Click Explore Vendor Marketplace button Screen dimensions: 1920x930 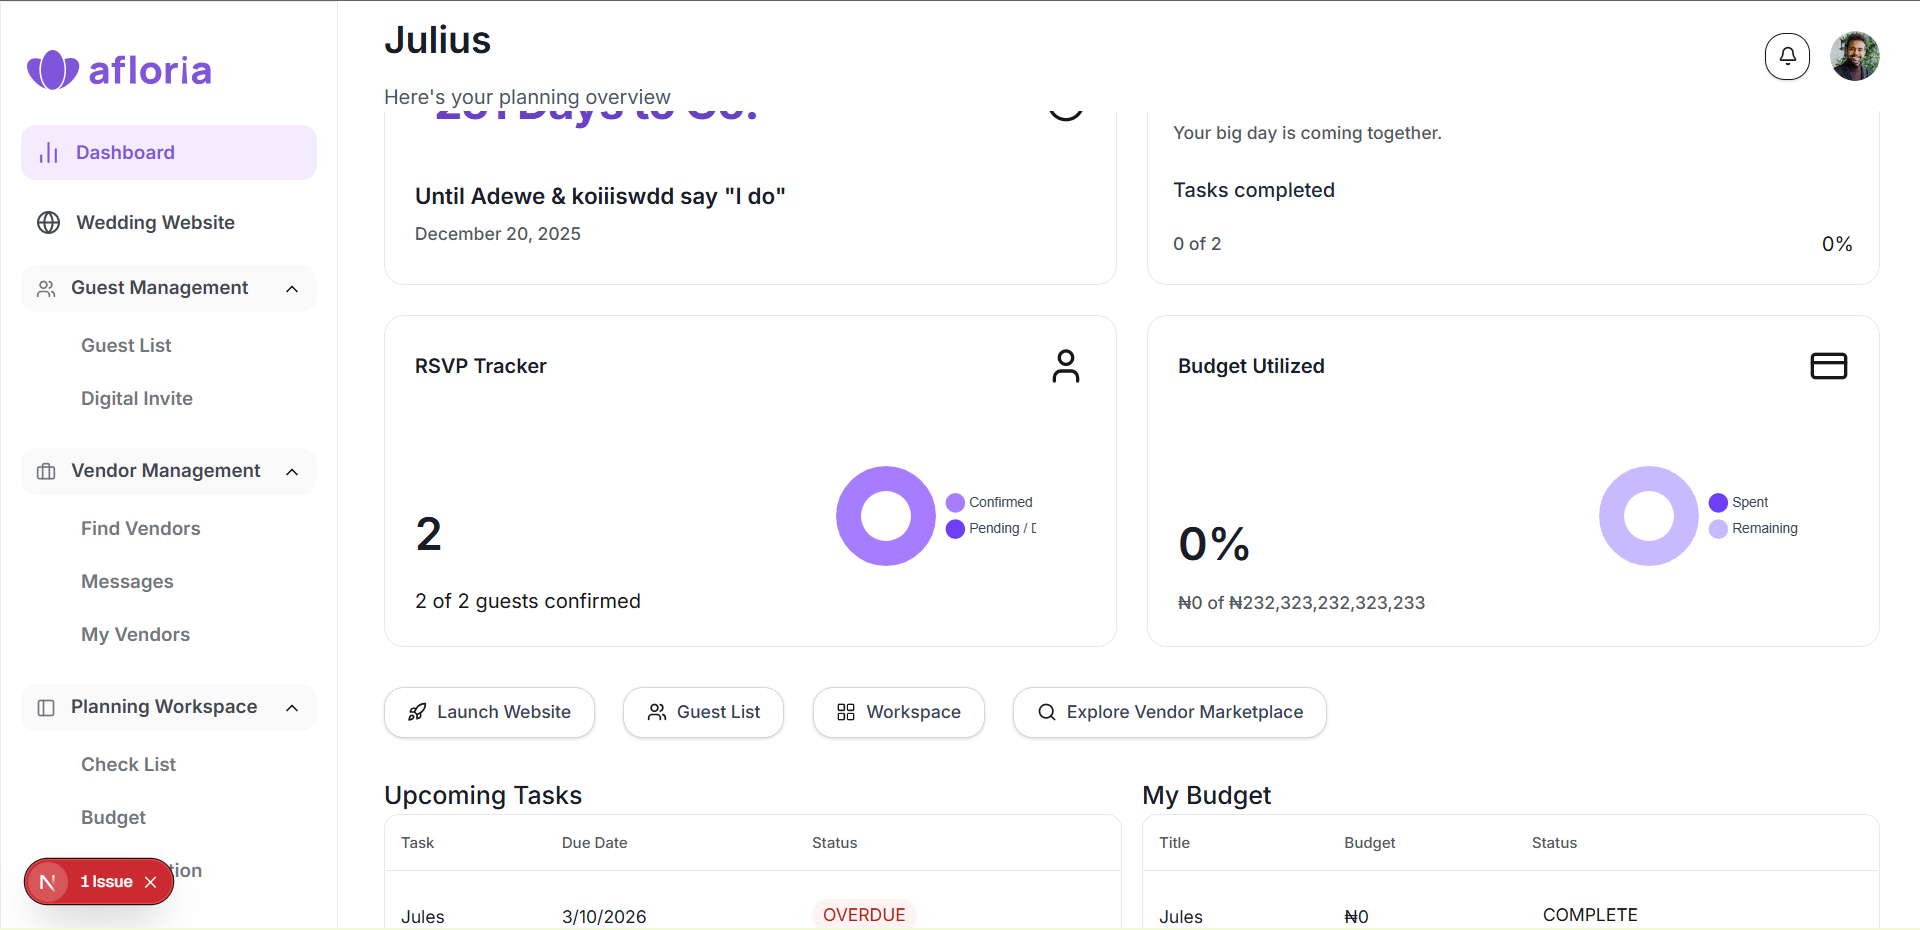(1170, 712)
